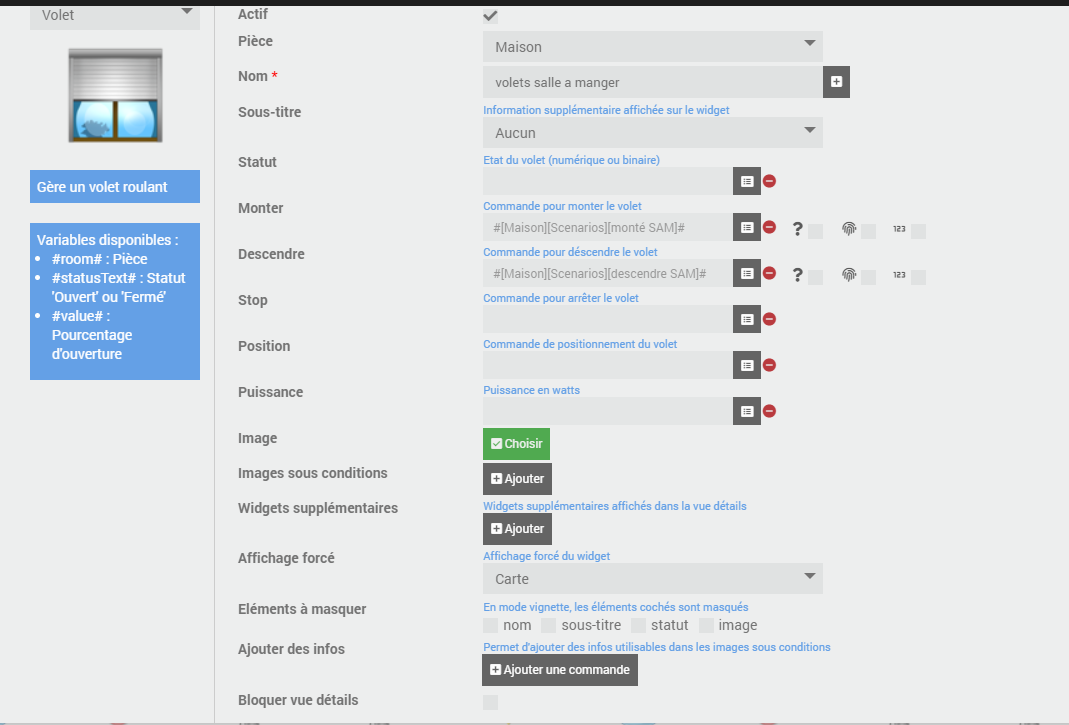Click the 'Gère un volet roulant' description box
This screenshot has height=725, width=1069.
pyautogui.click(x=115, y=187)
